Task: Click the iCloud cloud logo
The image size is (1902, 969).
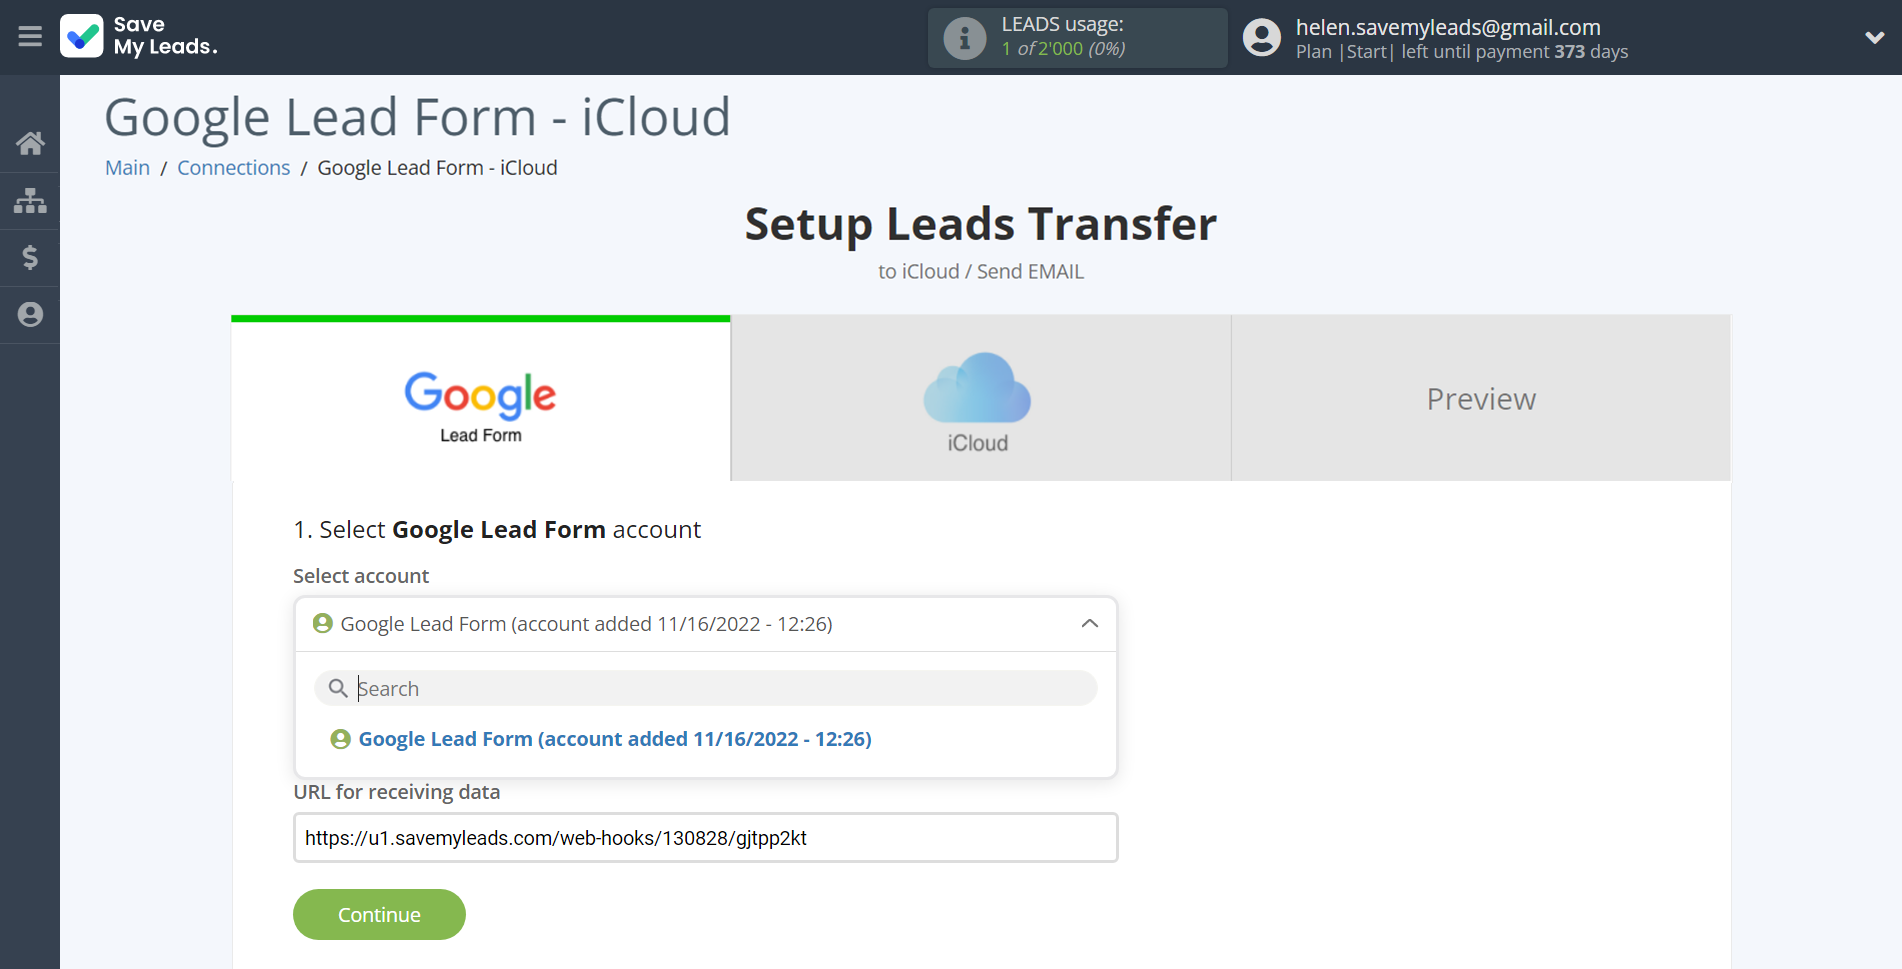Action: tap(977, 387)
